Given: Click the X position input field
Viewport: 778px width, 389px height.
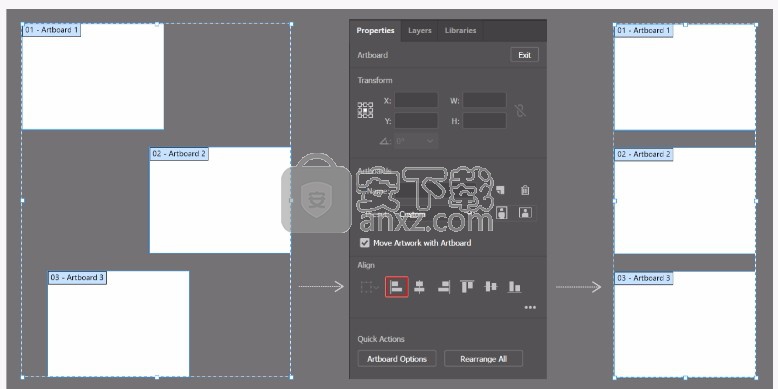Looking at the screenshot, I should coord(416,100).
